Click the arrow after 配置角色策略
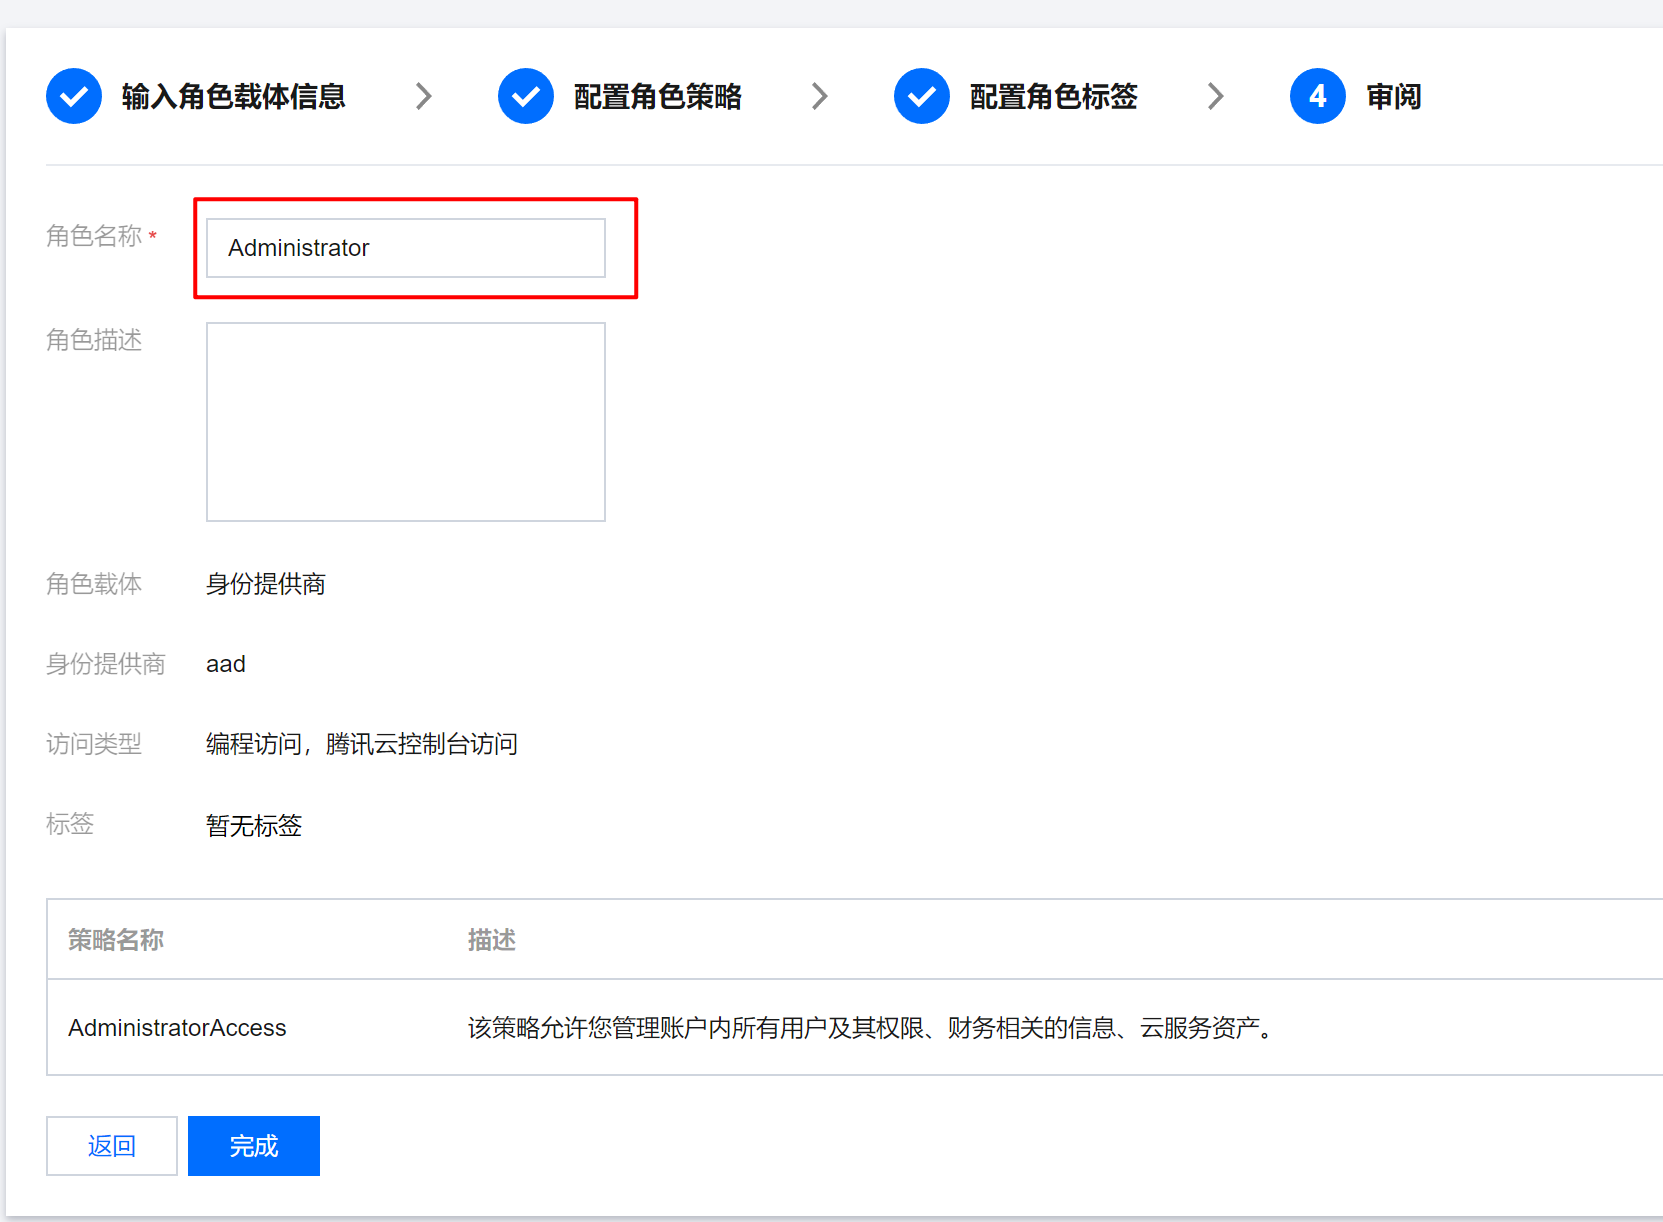Screen dimensions: 1663x1222 [820, 96]
